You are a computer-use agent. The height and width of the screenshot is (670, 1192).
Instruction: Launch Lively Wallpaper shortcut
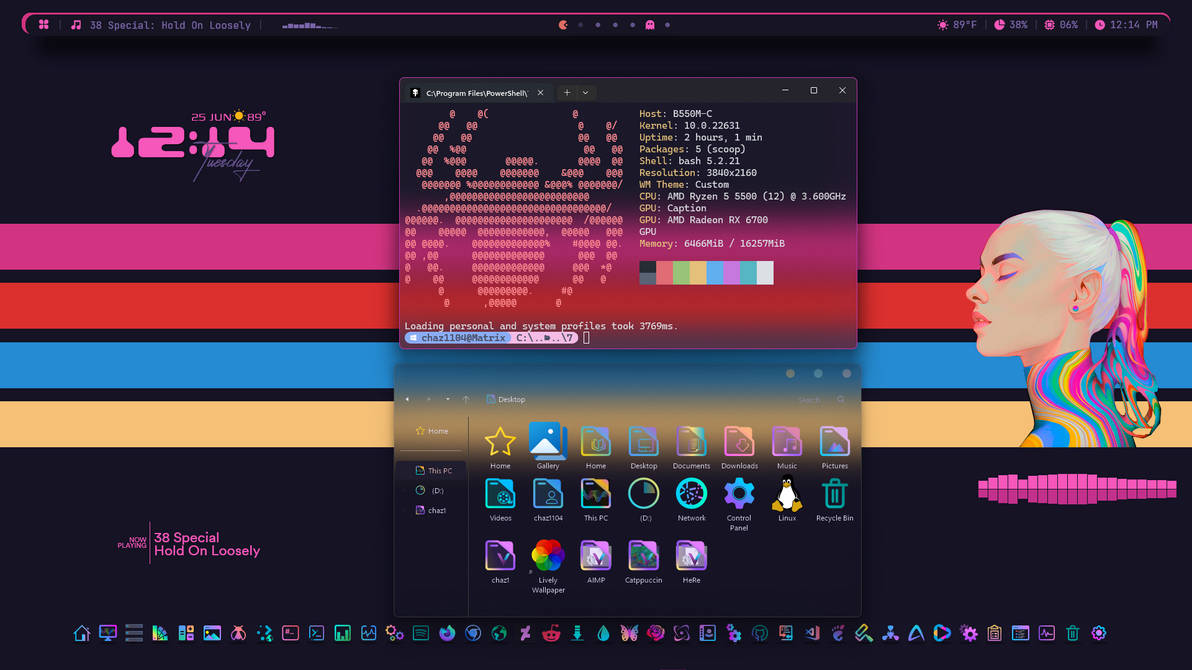(x=548, y=556)
